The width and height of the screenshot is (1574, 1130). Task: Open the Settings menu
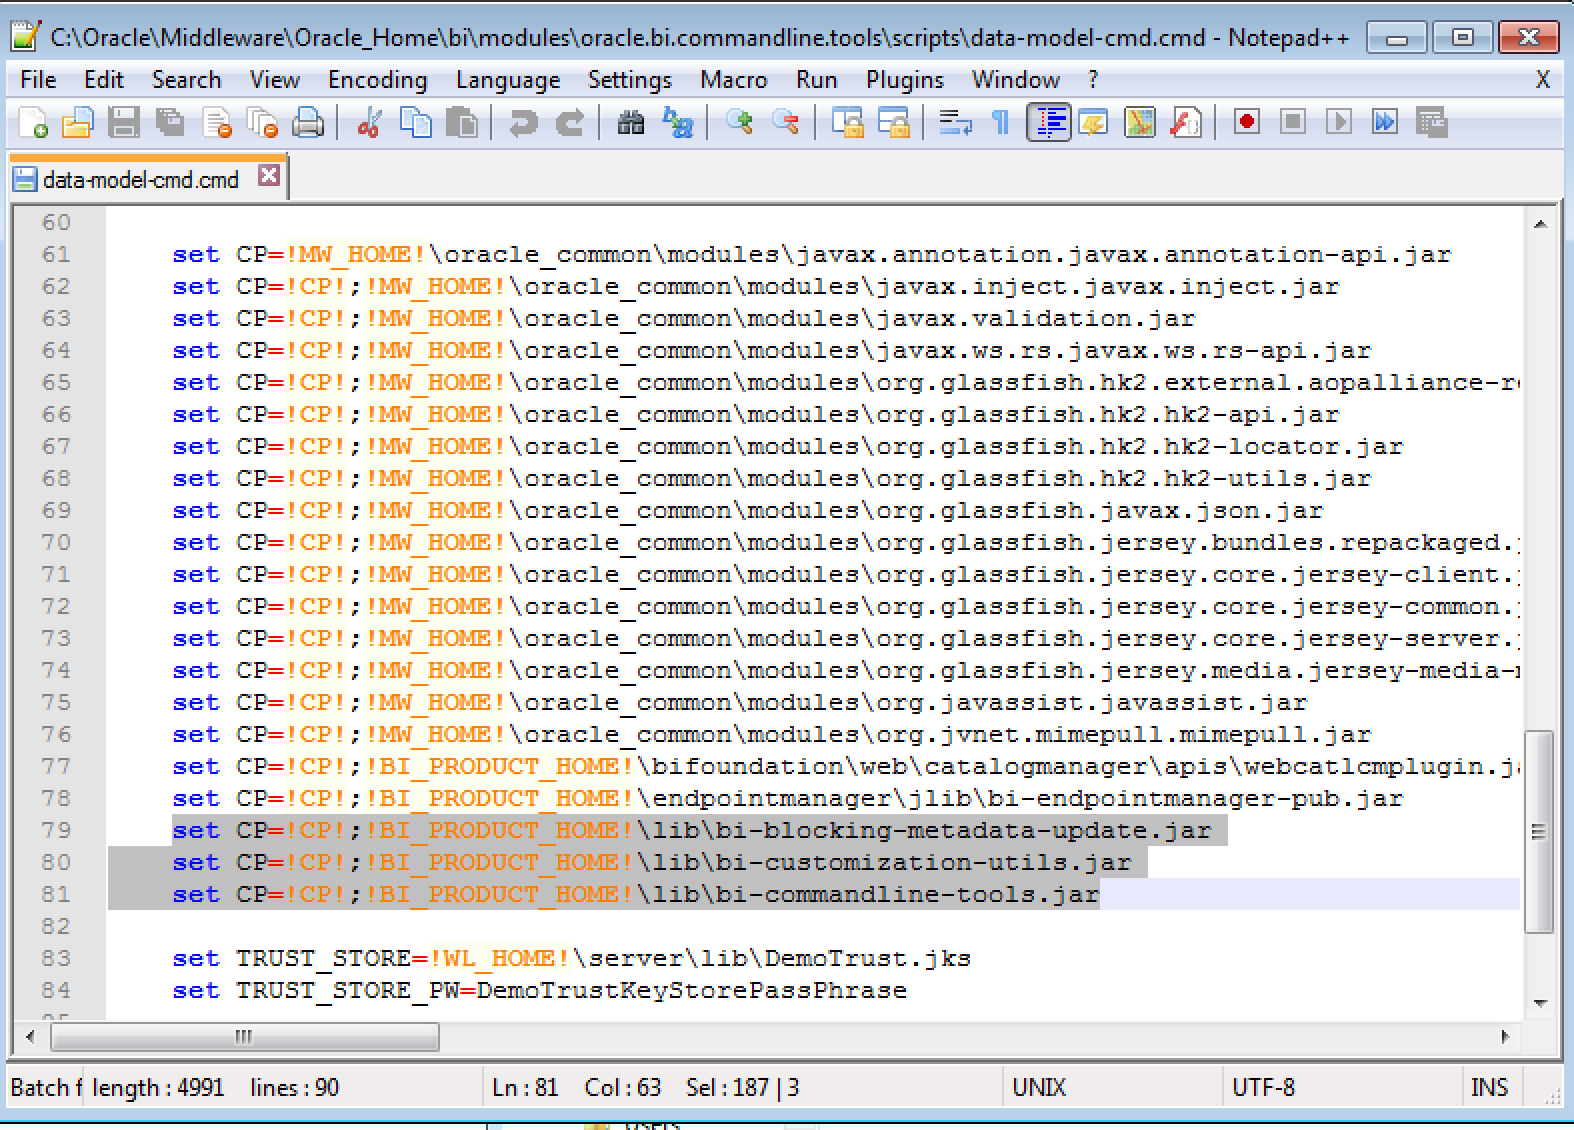(630, 80)
